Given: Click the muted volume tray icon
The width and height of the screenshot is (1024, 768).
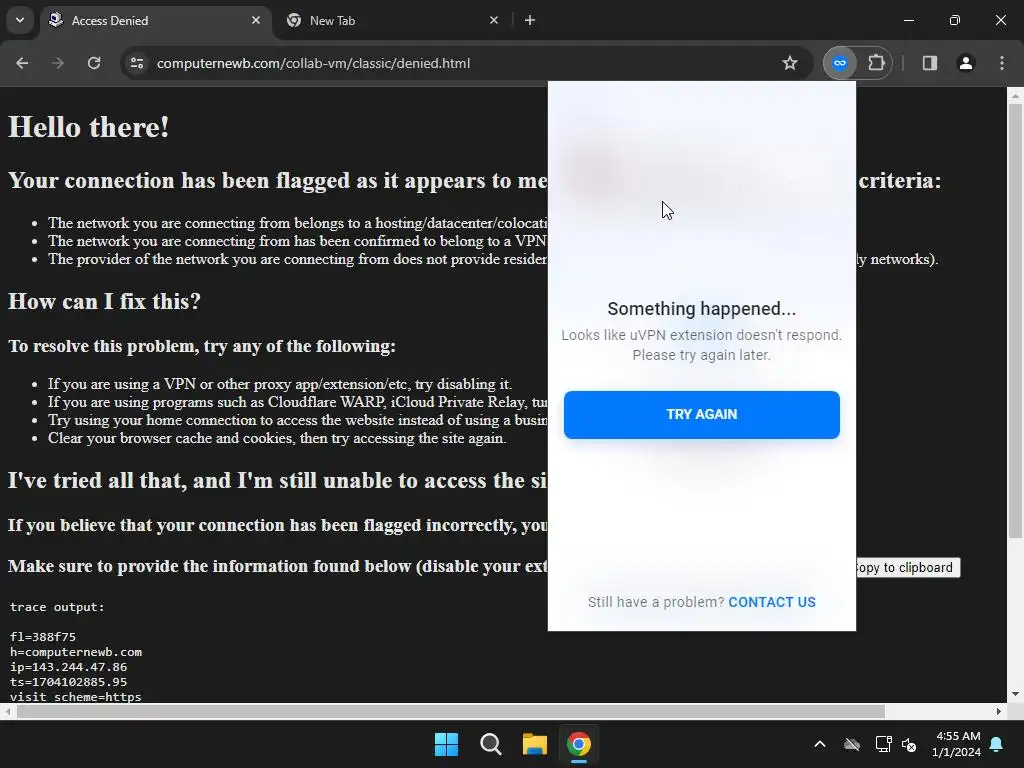Looking at the screenshot, I should coord(909,744).
